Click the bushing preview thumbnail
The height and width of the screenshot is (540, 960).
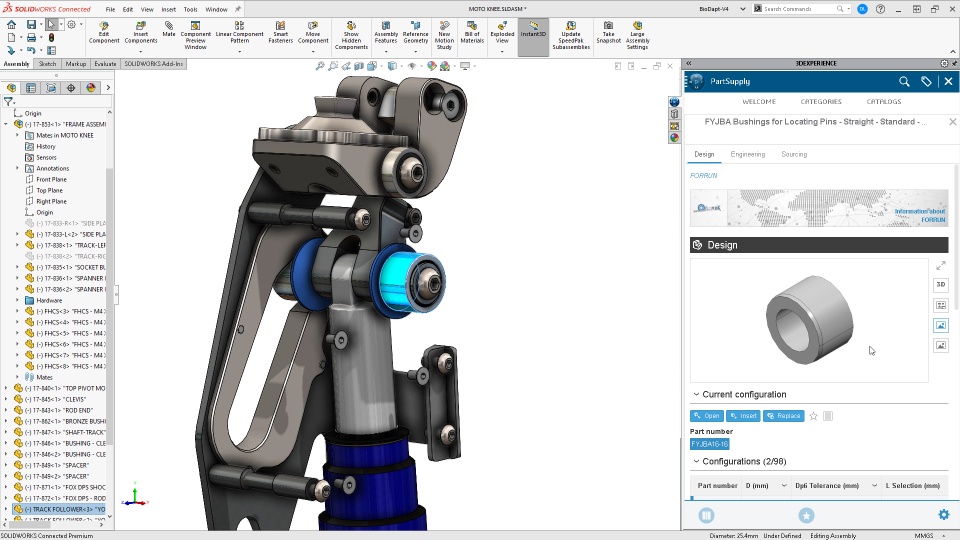[809, 320]
